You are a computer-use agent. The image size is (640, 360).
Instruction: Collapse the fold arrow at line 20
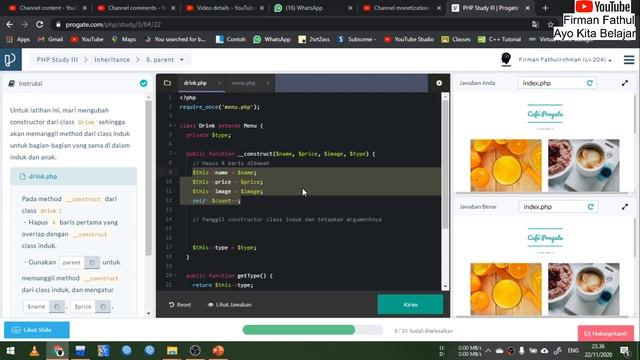tap(175, 276)
